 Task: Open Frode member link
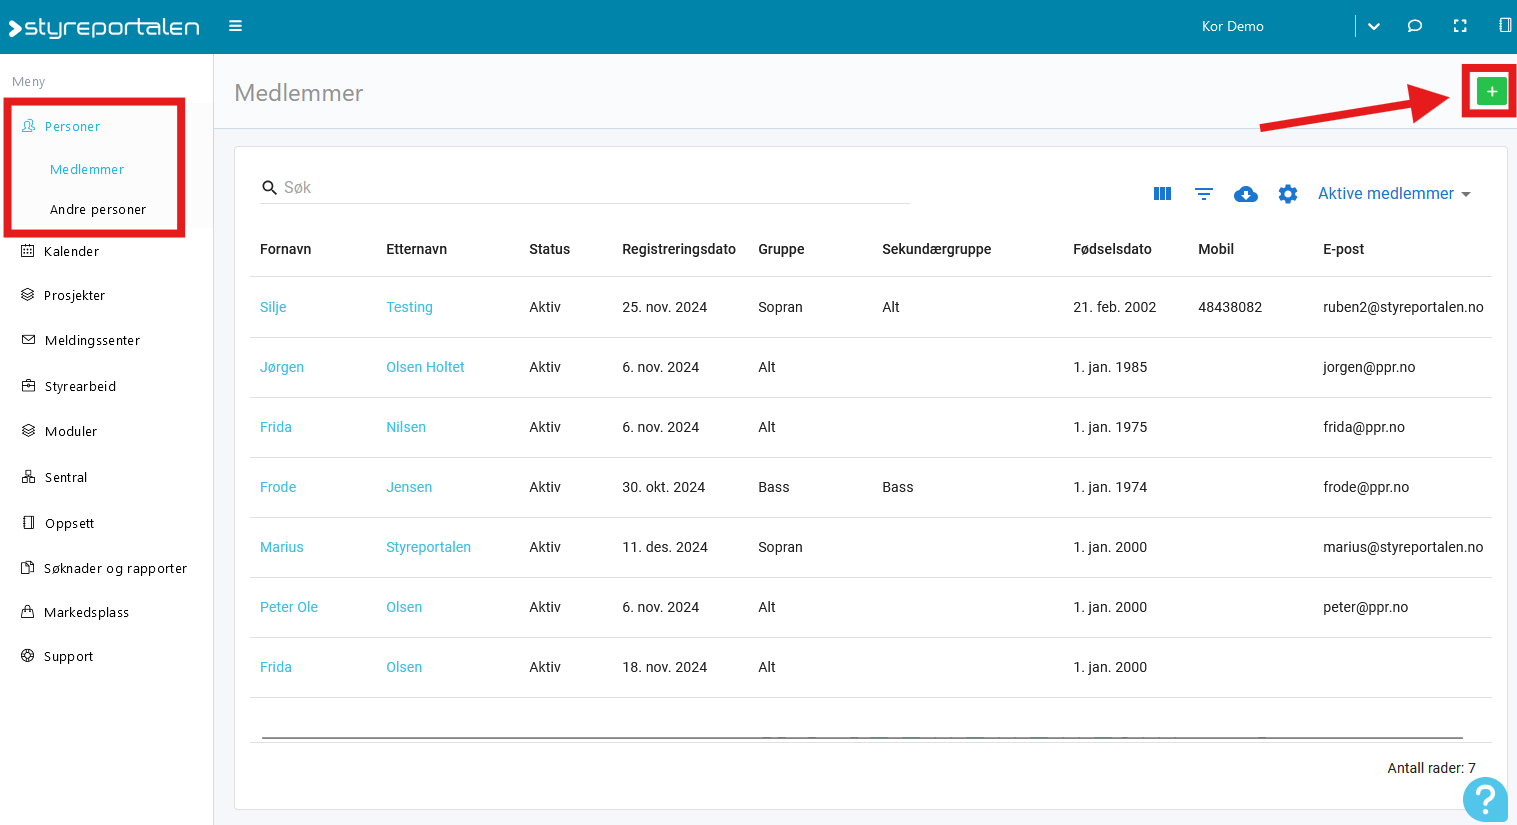coord(278,487)
